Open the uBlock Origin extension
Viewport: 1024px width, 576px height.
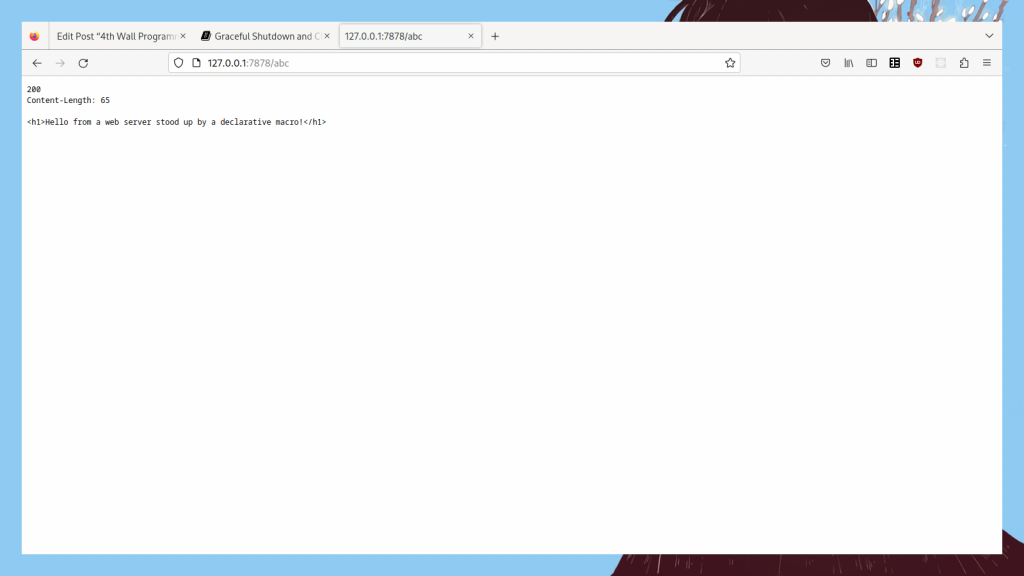tap(917, 63)
